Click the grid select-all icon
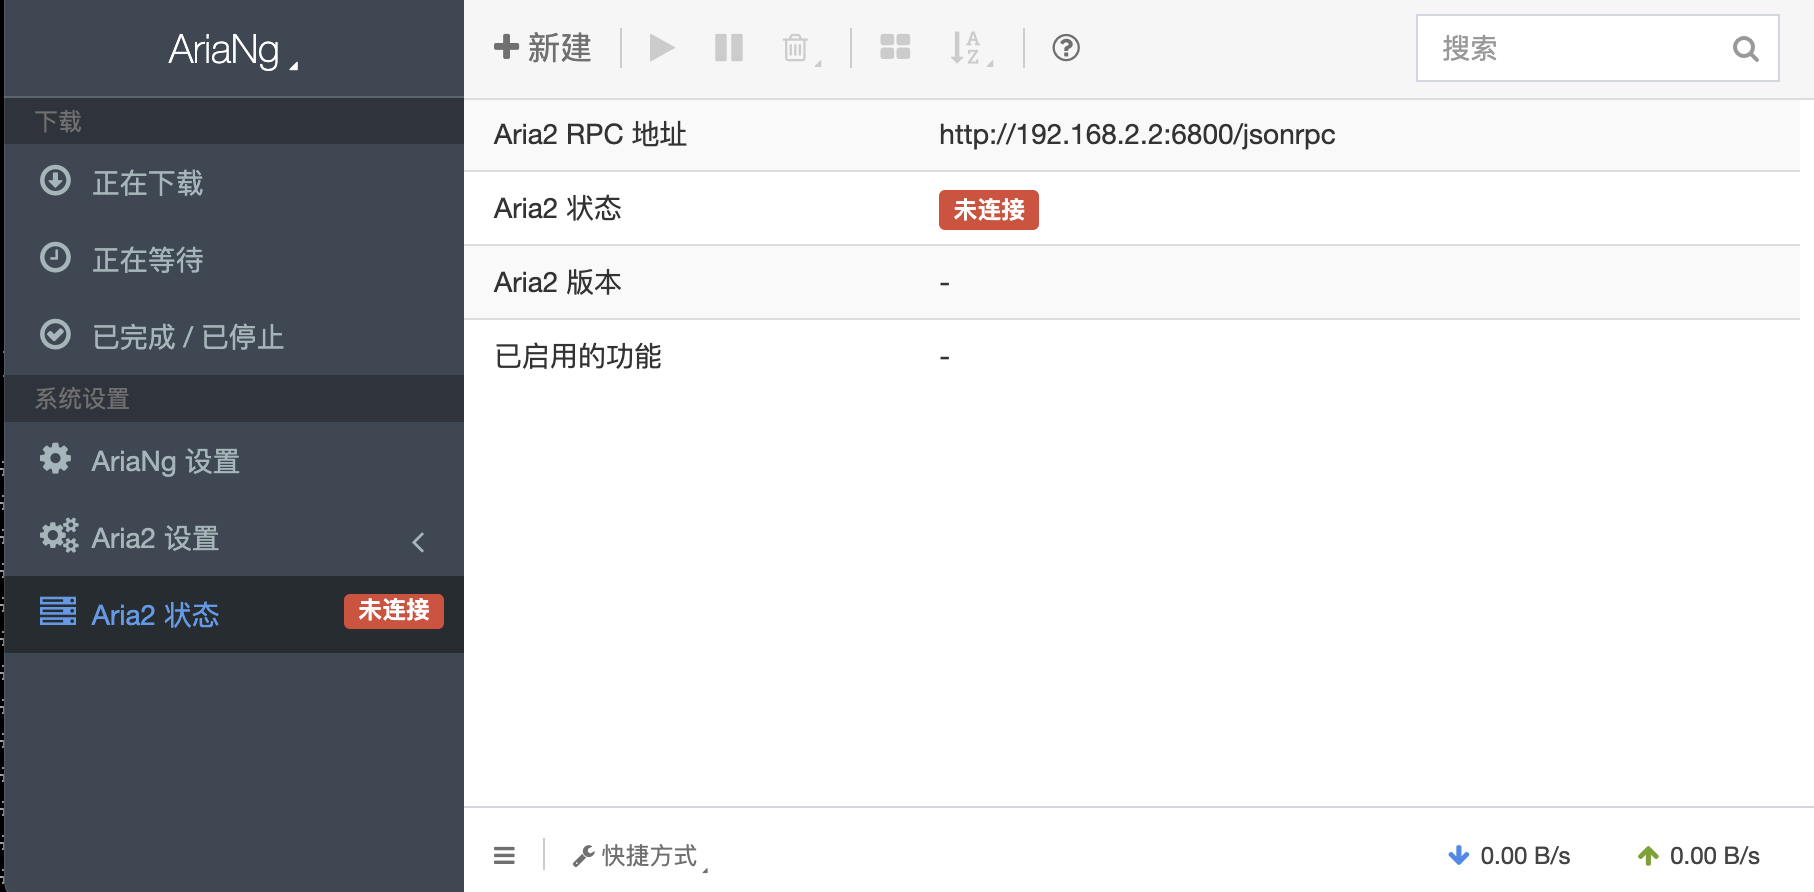The height and width of the screenshot is (892, 1814). point(895,48)
